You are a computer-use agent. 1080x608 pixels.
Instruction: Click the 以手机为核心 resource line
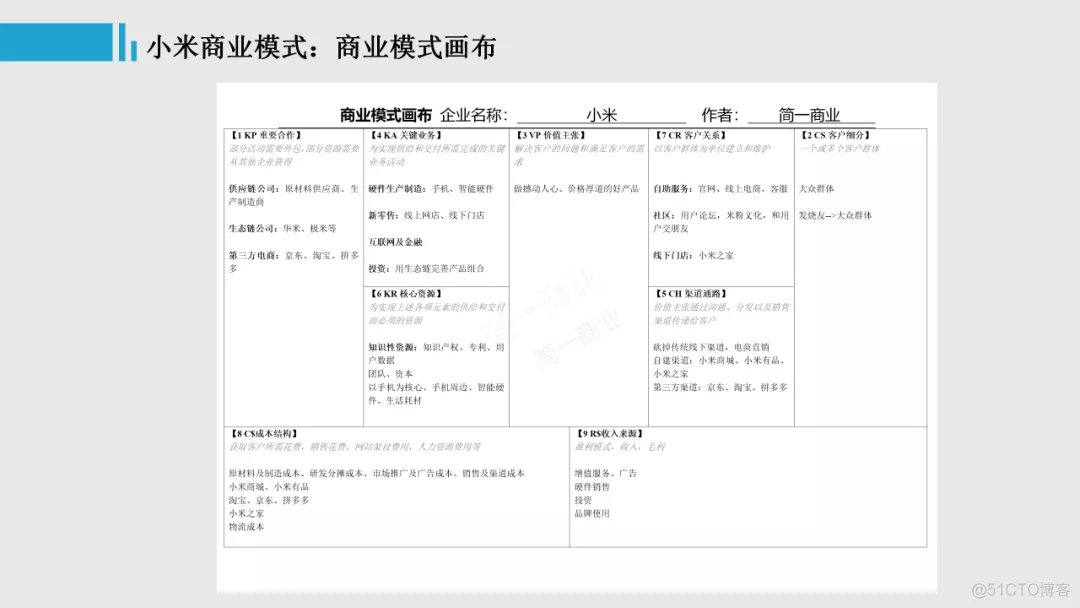pos(437,393)
